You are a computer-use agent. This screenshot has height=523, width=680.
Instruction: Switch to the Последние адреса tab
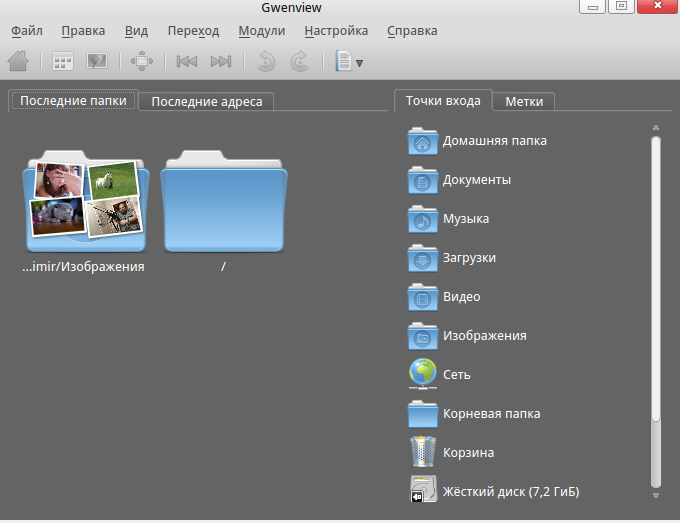[x=206, y=102]
